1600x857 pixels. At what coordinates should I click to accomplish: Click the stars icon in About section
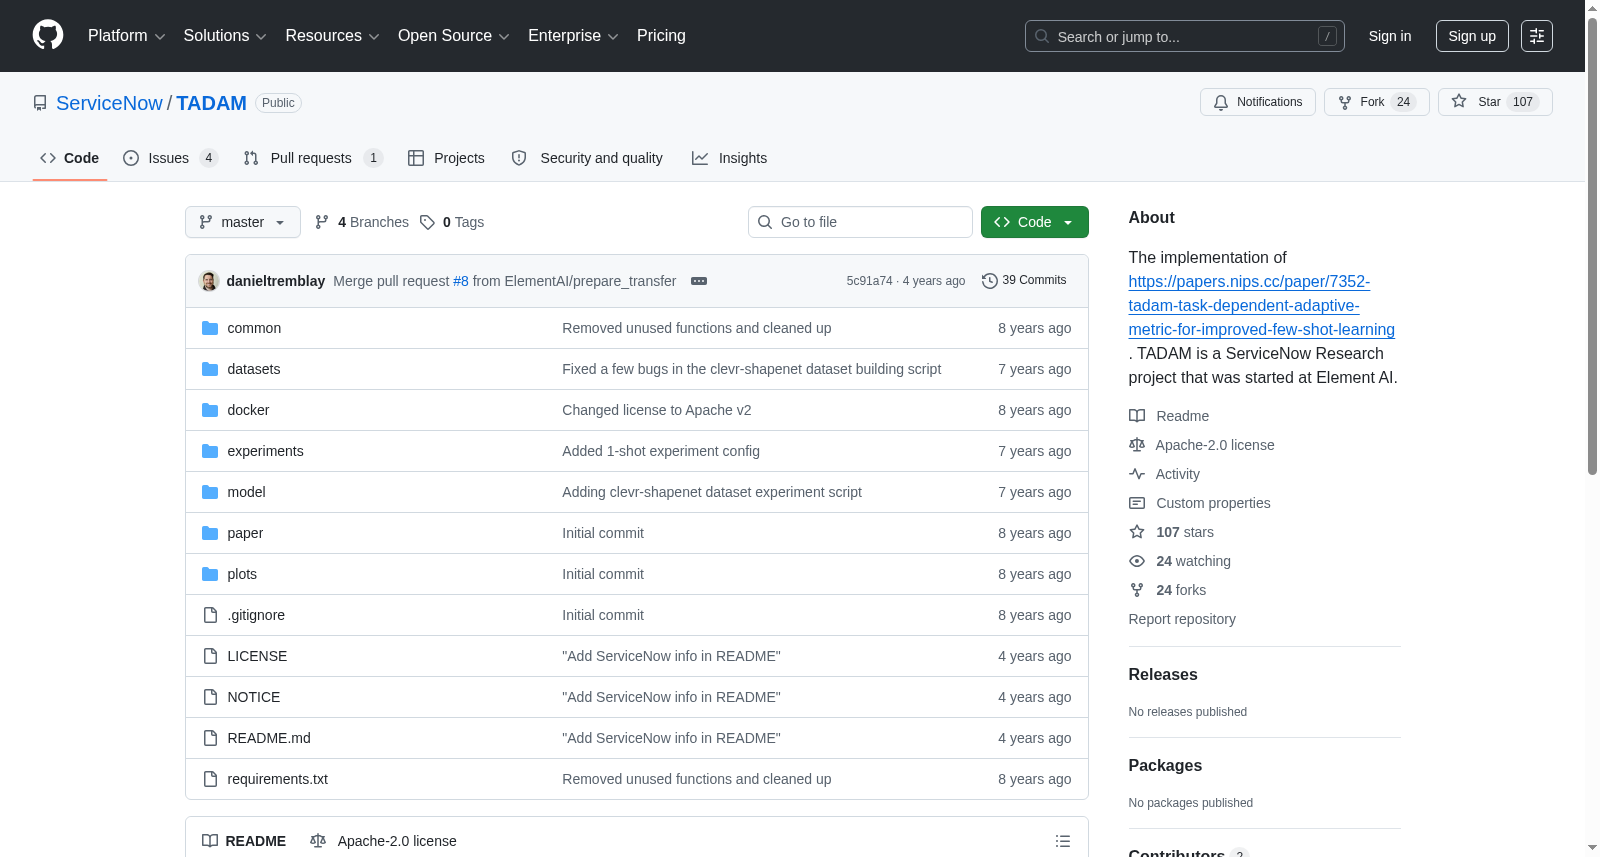[1137, 532]
